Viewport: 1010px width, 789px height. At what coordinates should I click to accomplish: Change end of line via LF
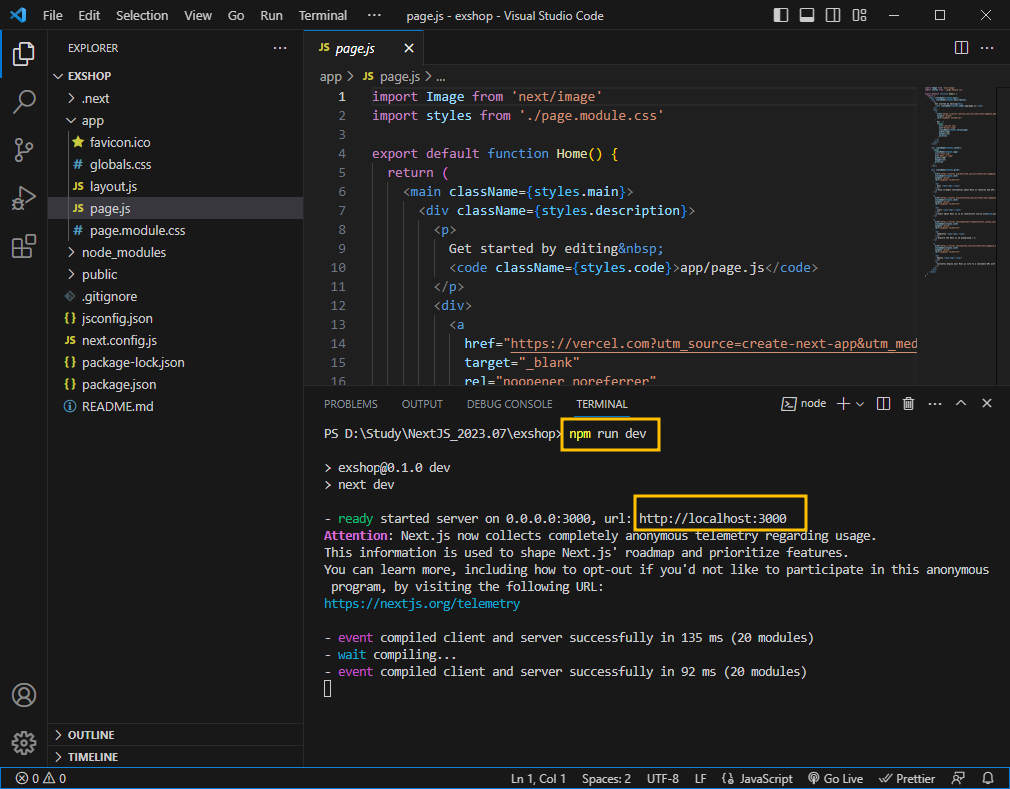(x=700, y=778)
